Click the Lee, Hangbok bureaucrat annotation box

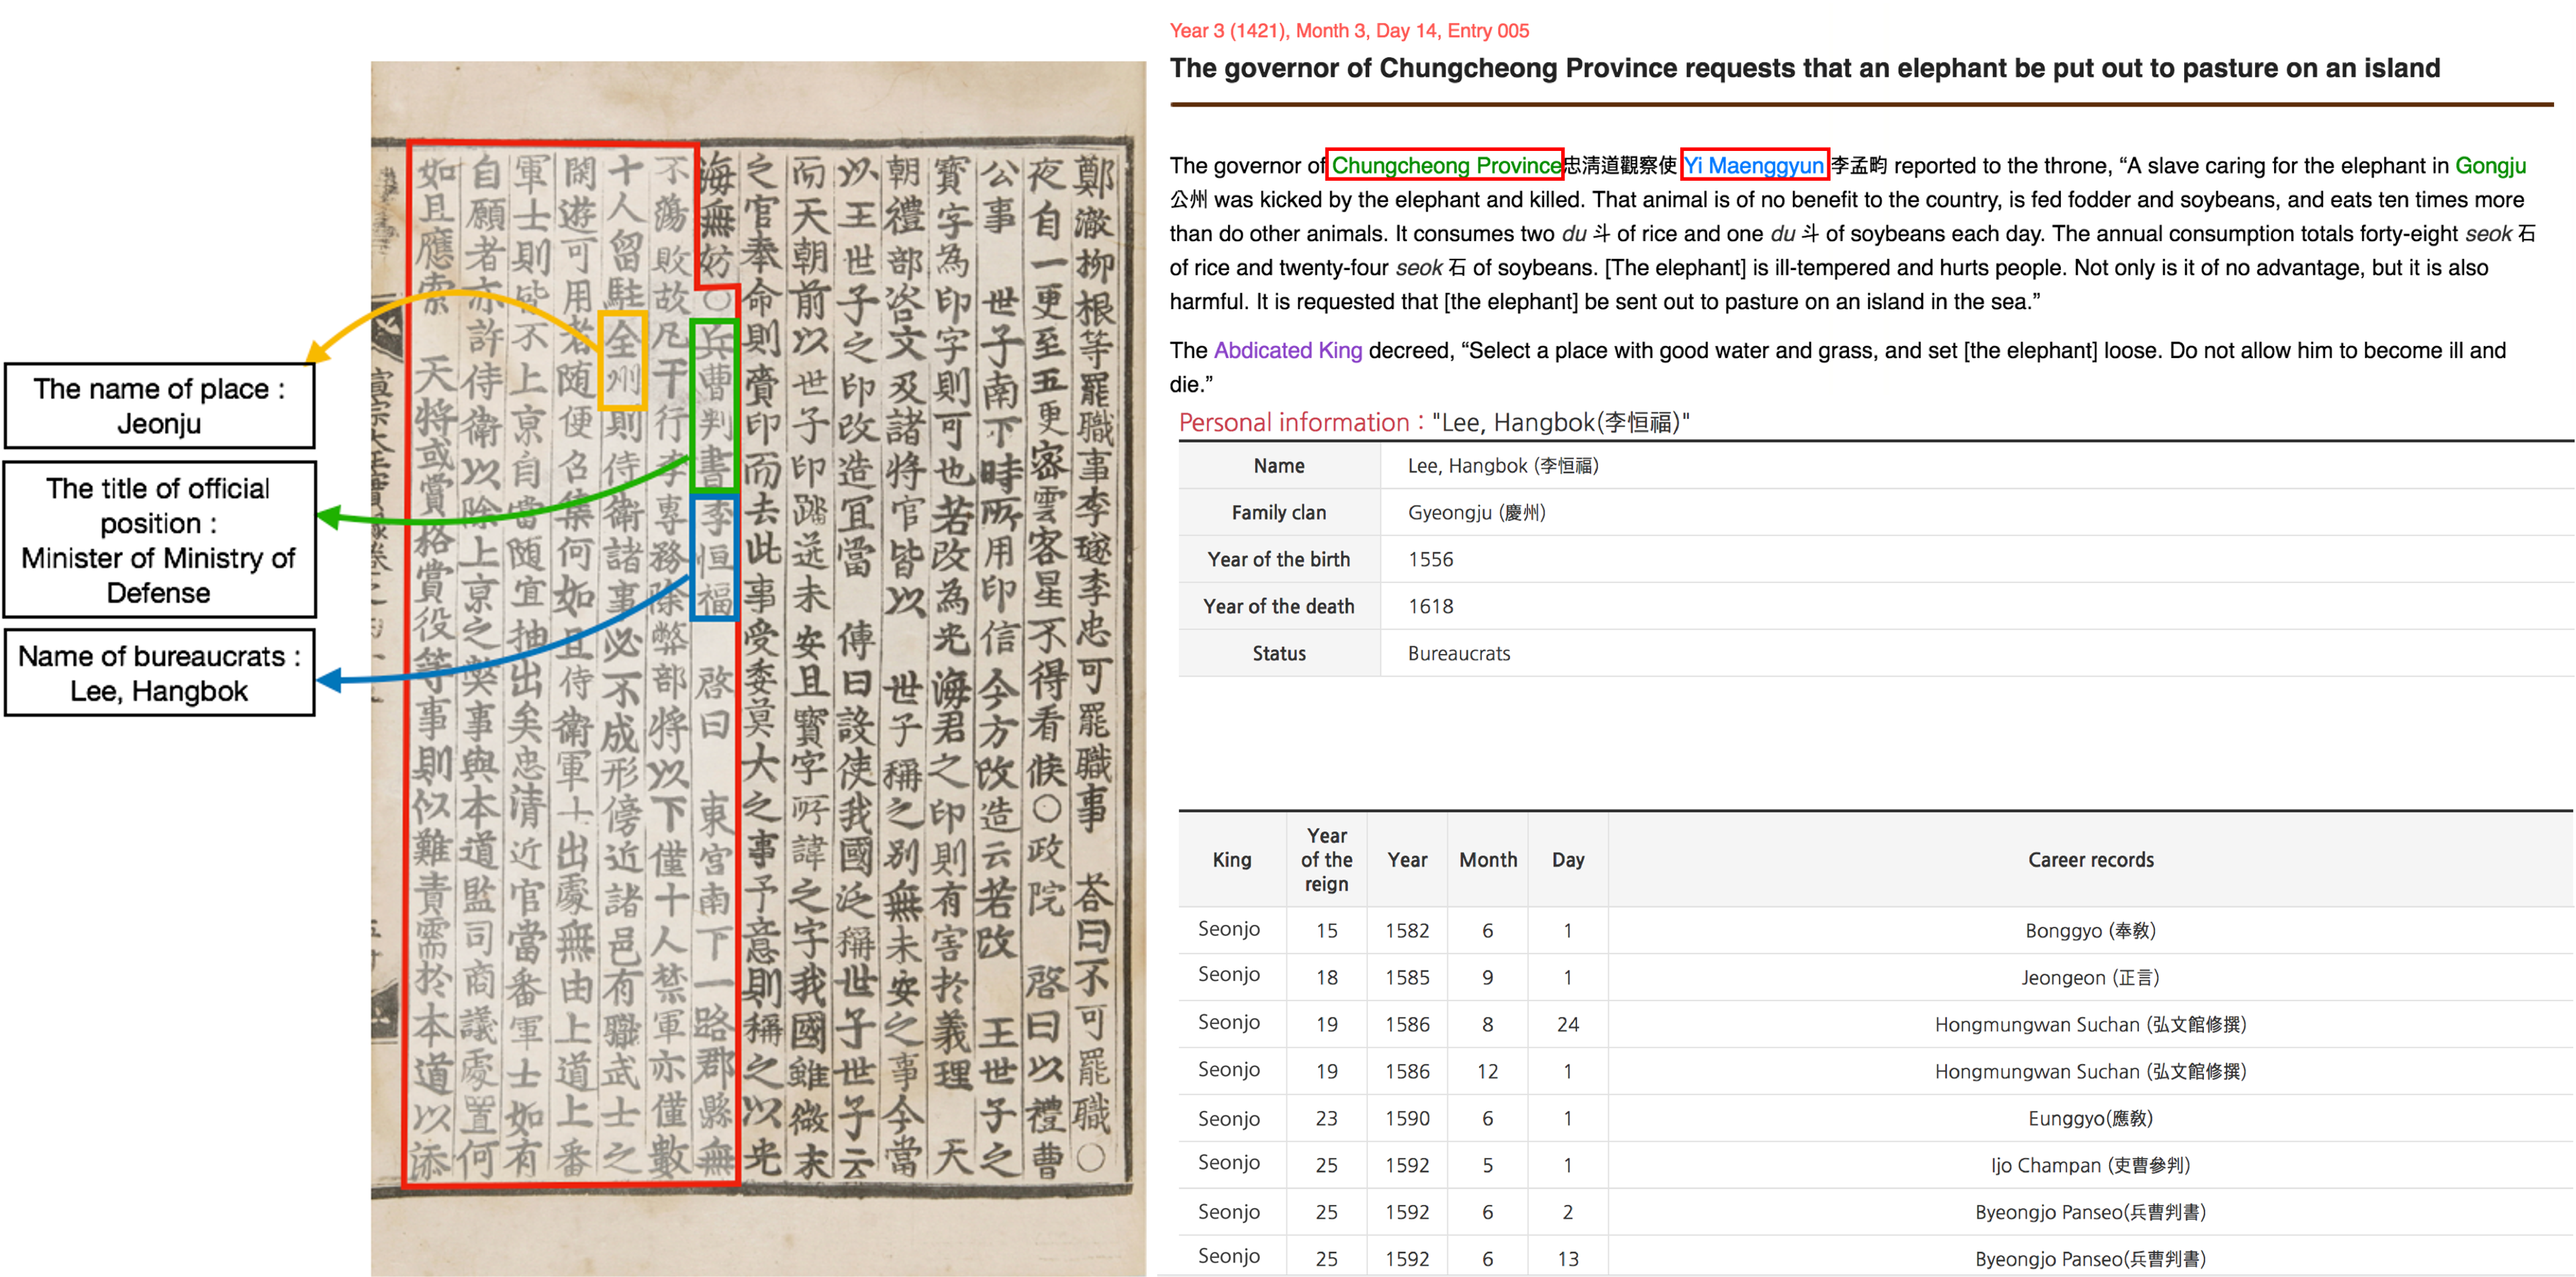(x=159, y=672)
